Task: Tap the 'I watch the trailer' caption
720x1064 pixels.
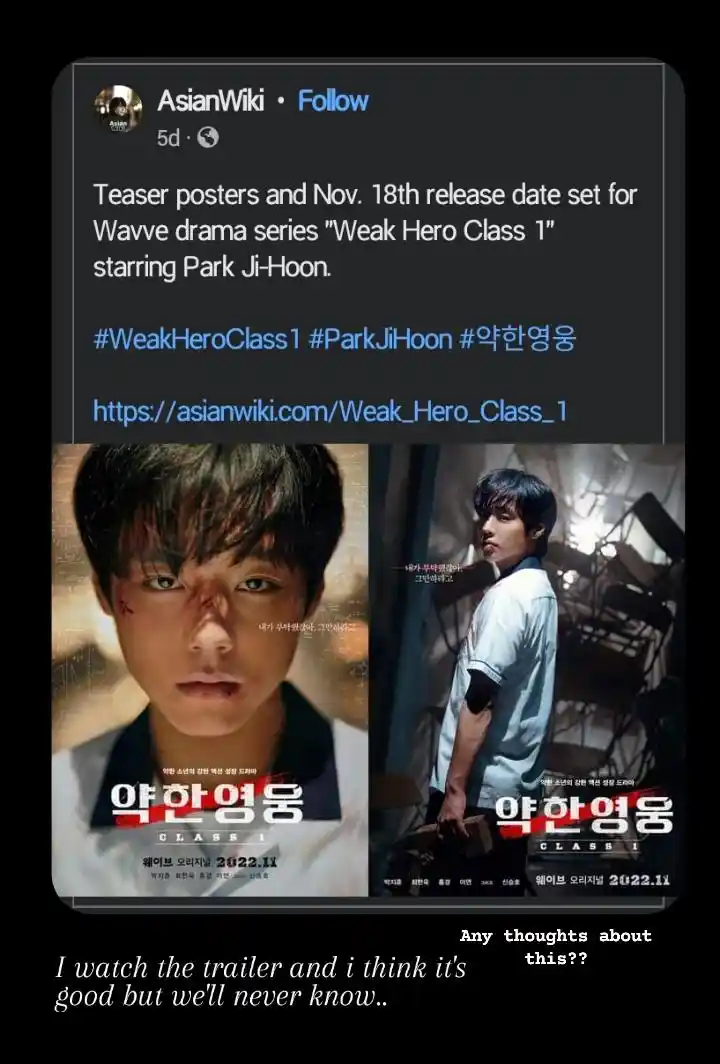Action: [261, 982]
